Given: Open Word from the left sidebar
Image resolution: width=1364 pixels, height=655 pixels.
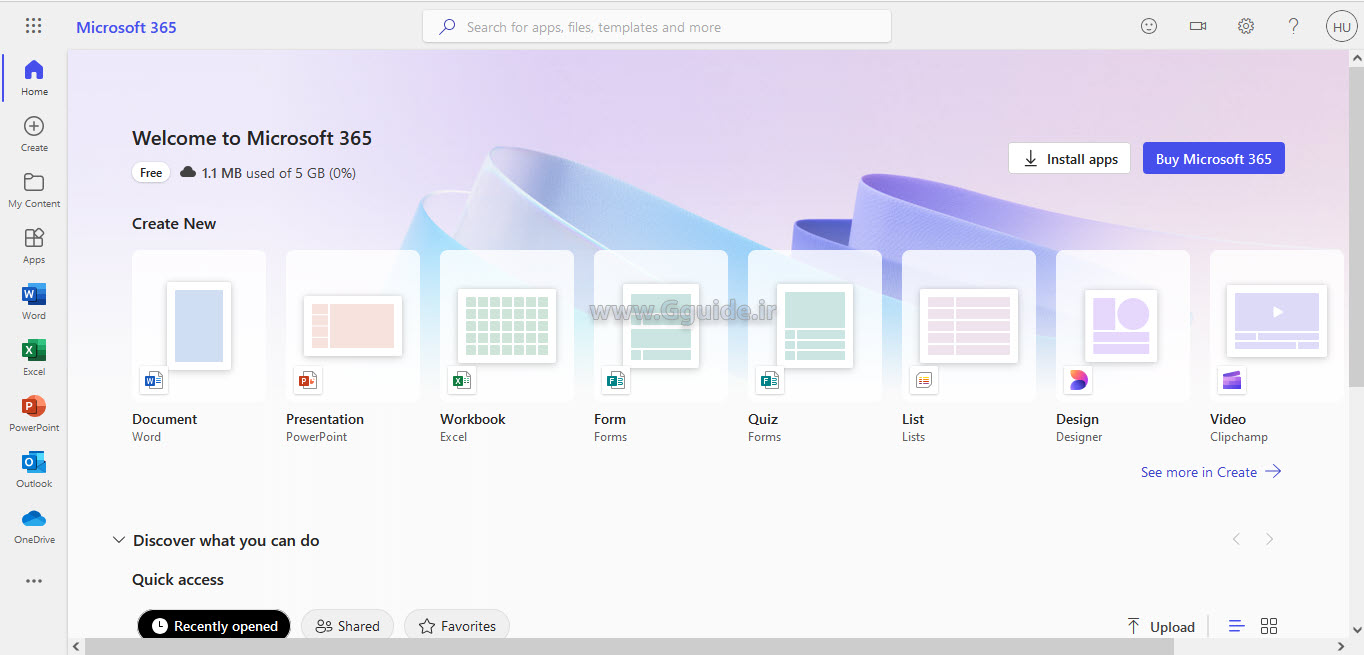Looking at the screenshot, I should (x=34, y=301).
